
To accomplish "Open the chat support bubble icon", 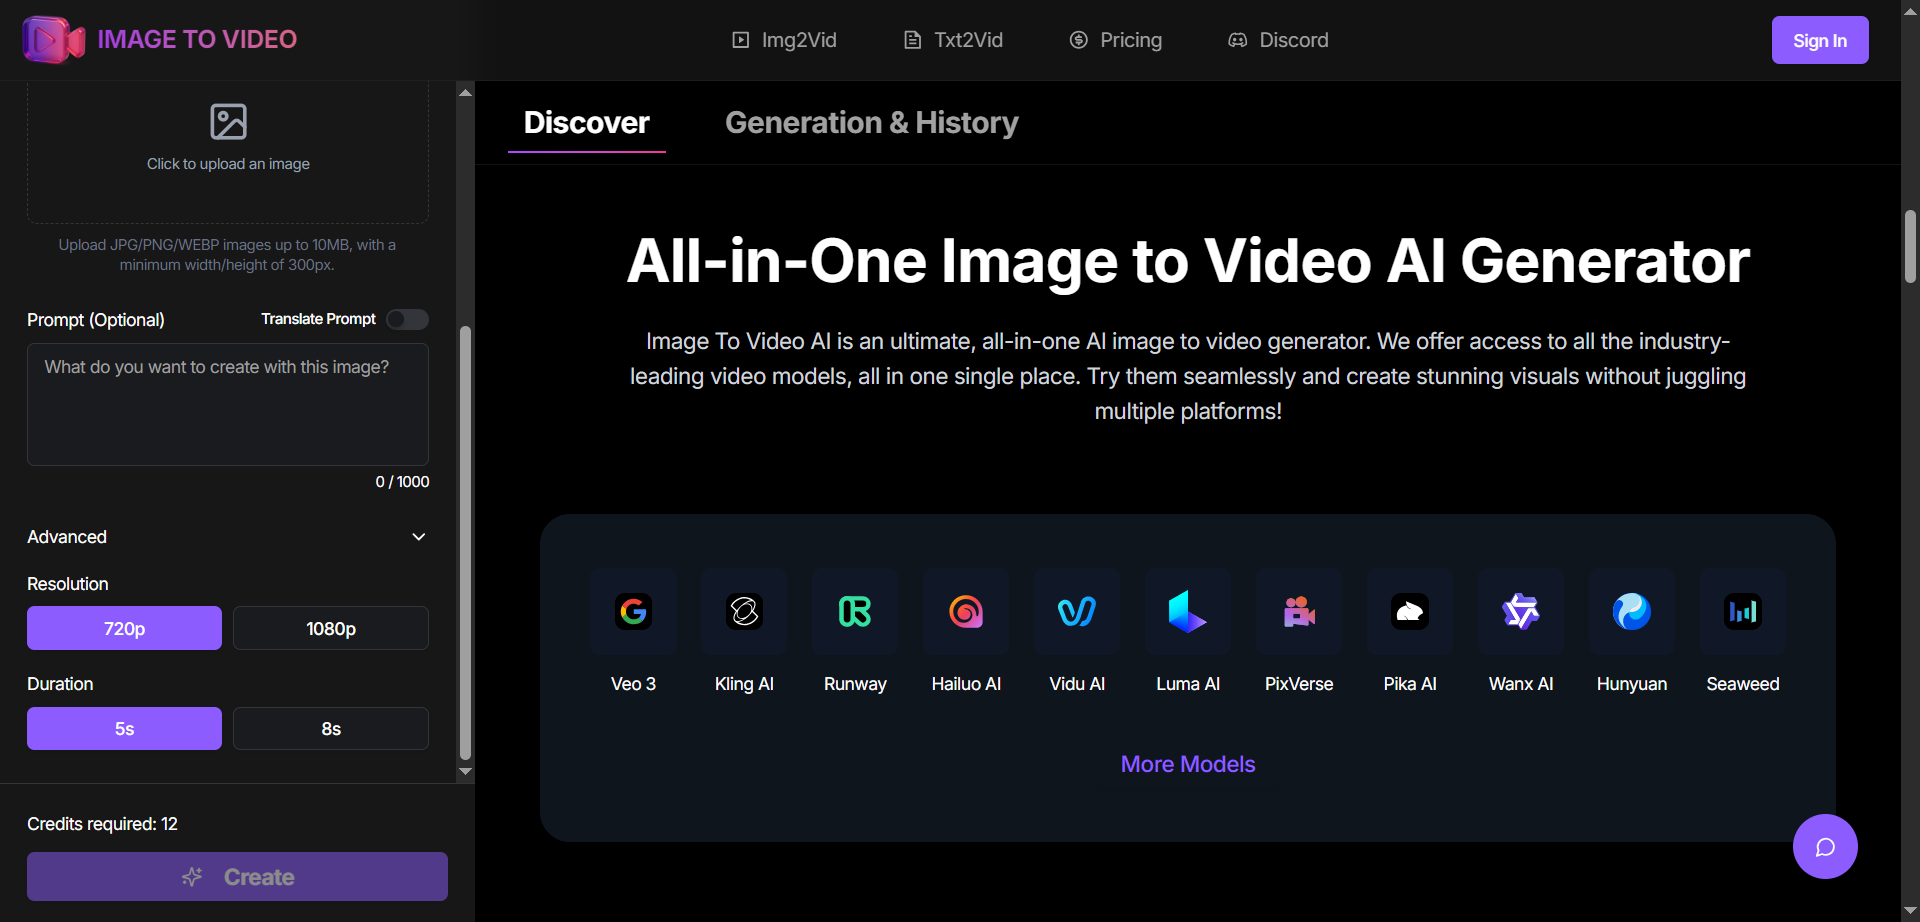I will (1825, 846).
